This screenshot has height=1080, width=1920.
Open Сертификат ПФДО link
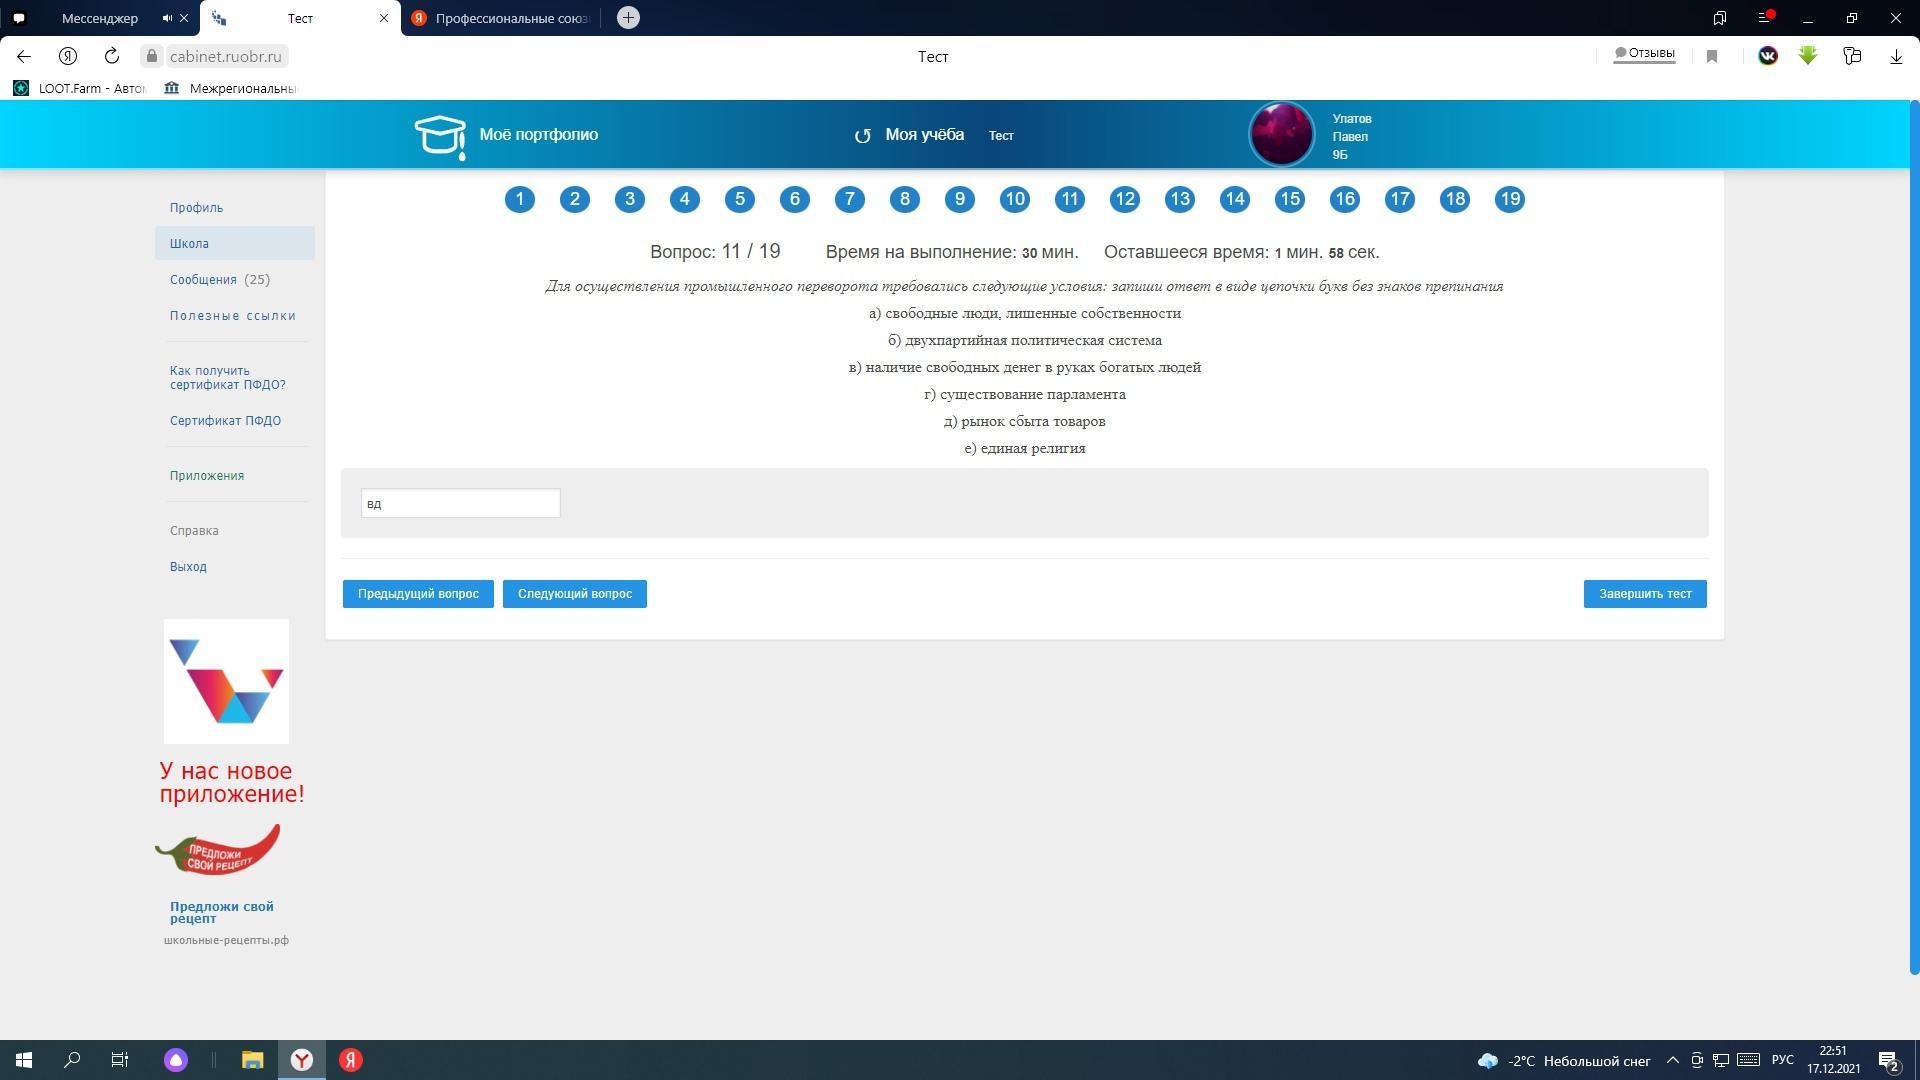tap(225, 421)
